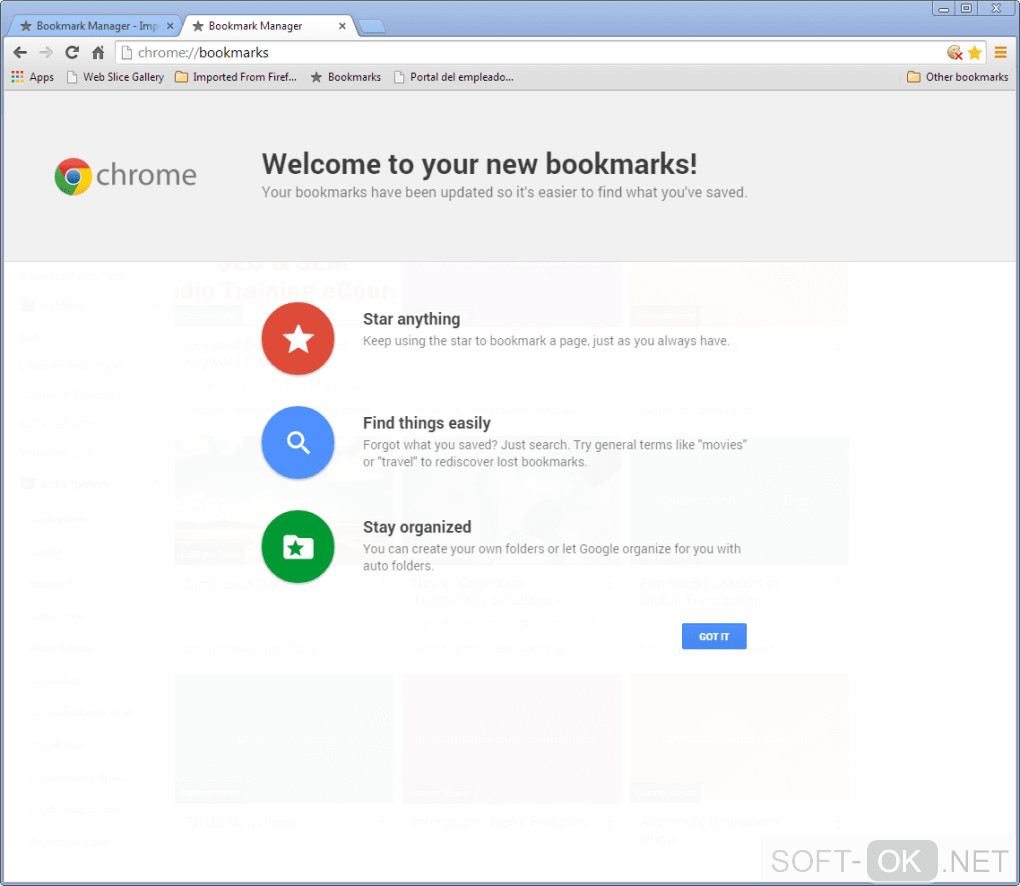Click the bookmark star in address bar
Viewport: 1020px width, 886px height.
[x=974, y=53]
